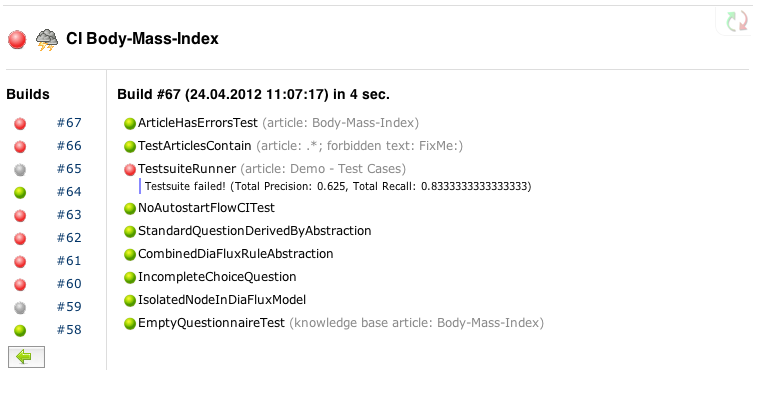Click the stormy weather health icon

[47, 40]
